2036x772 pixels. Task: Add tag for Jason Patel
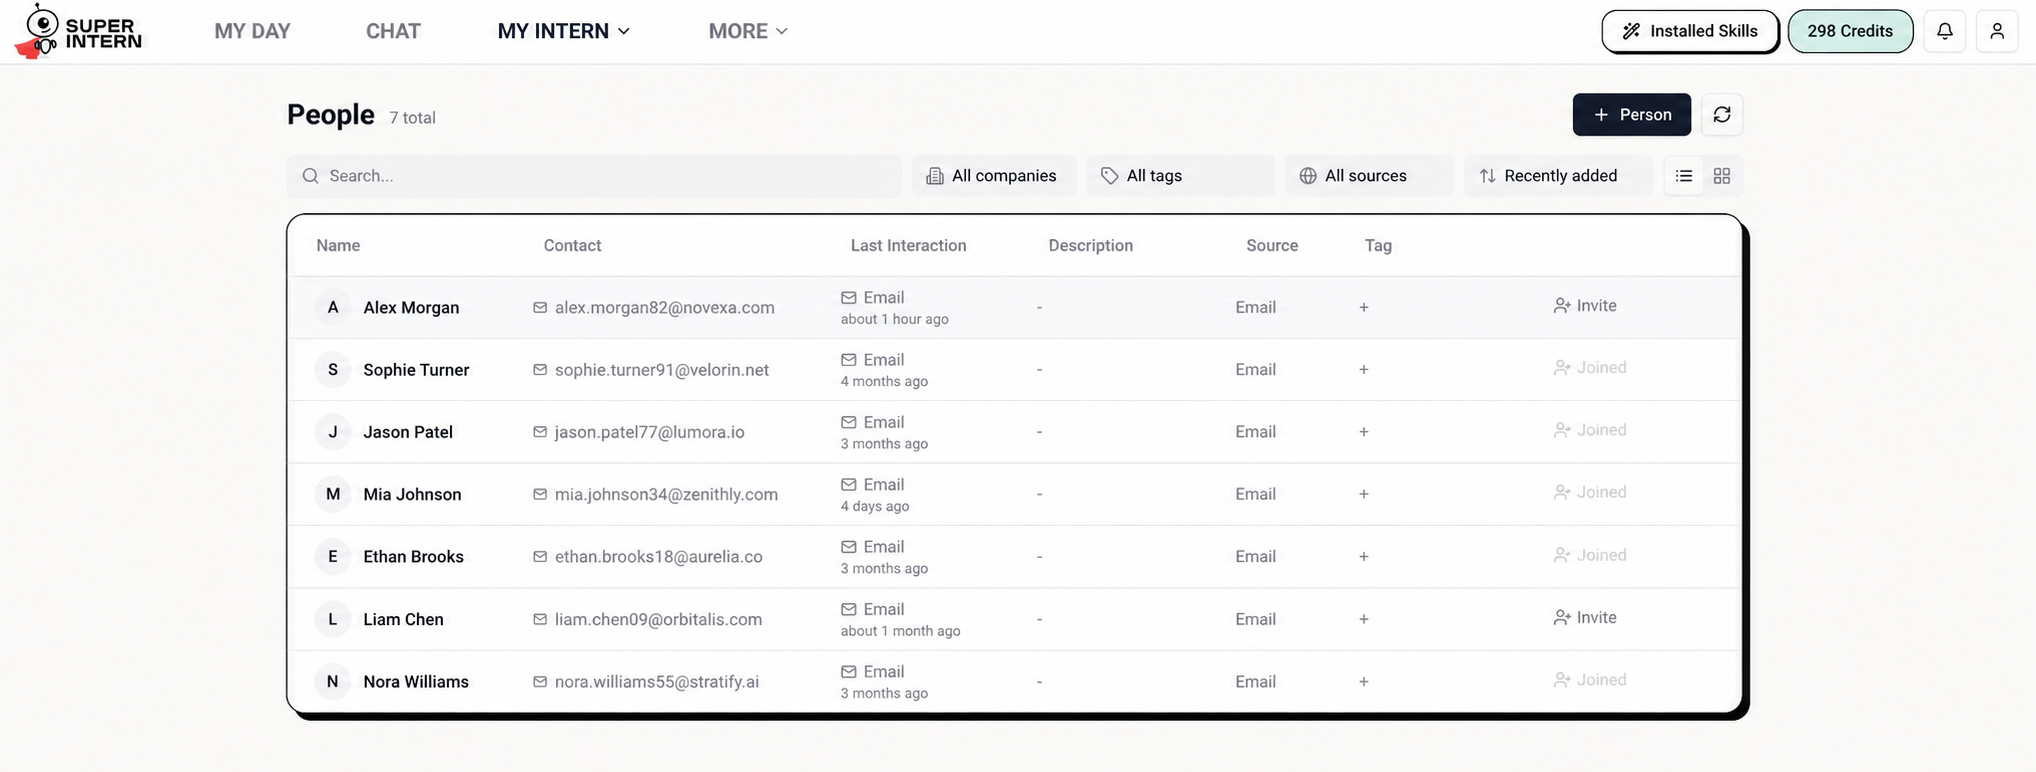click(1363, 431)
